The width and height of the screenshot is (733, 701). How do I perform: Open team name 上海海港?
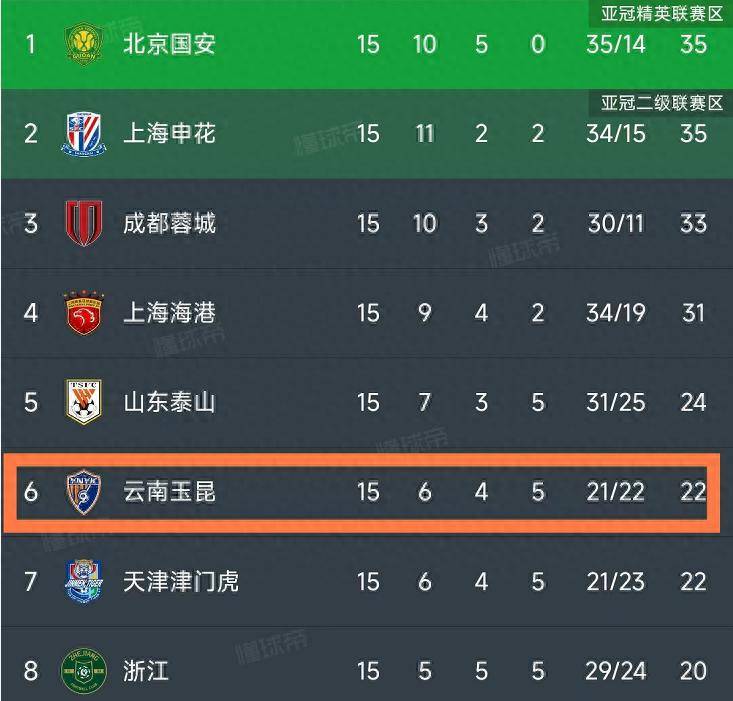tap(169, 313)
